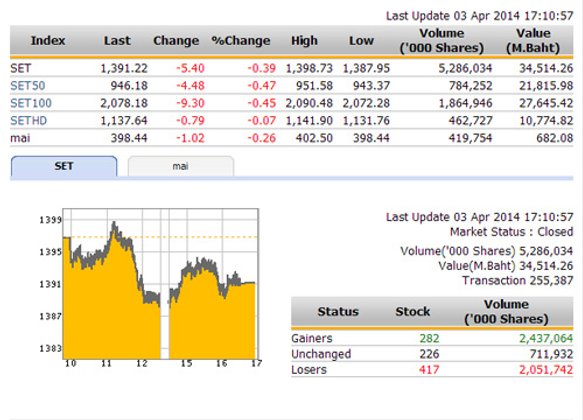Select SETHD volume 462,727

click(470, 120)
